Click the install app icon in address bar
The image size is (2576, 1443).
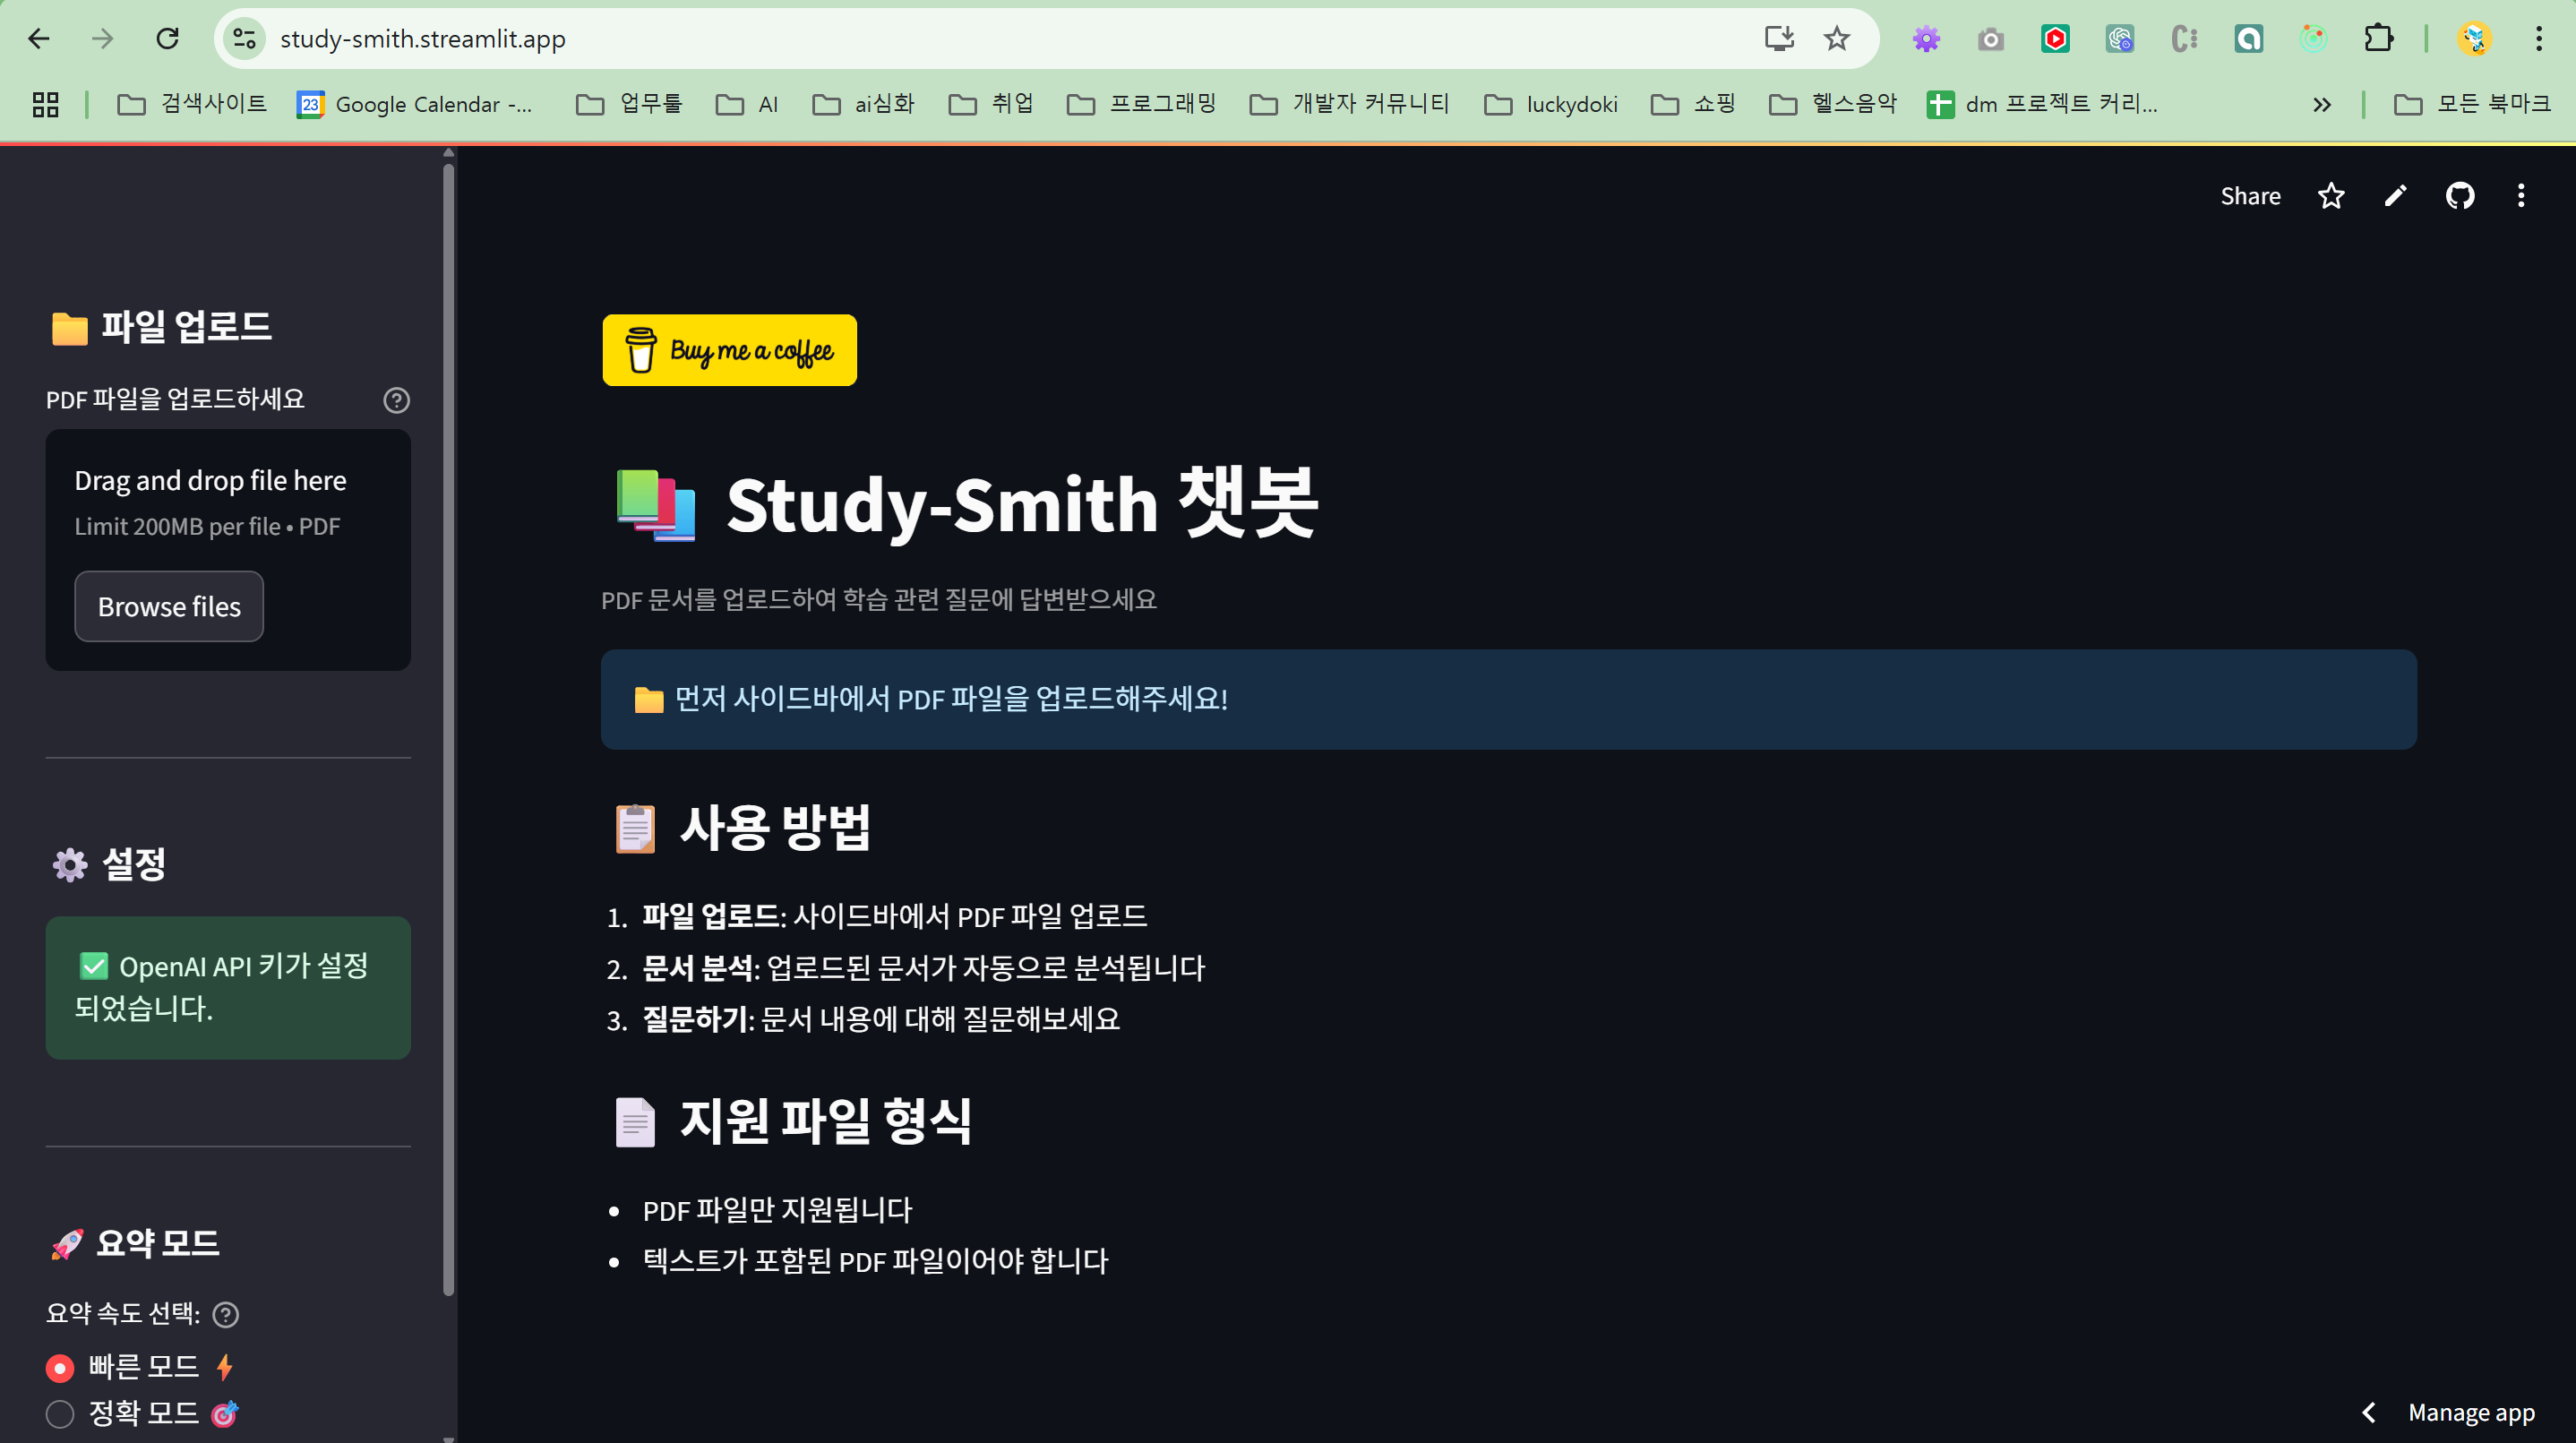pos(1779,39)
